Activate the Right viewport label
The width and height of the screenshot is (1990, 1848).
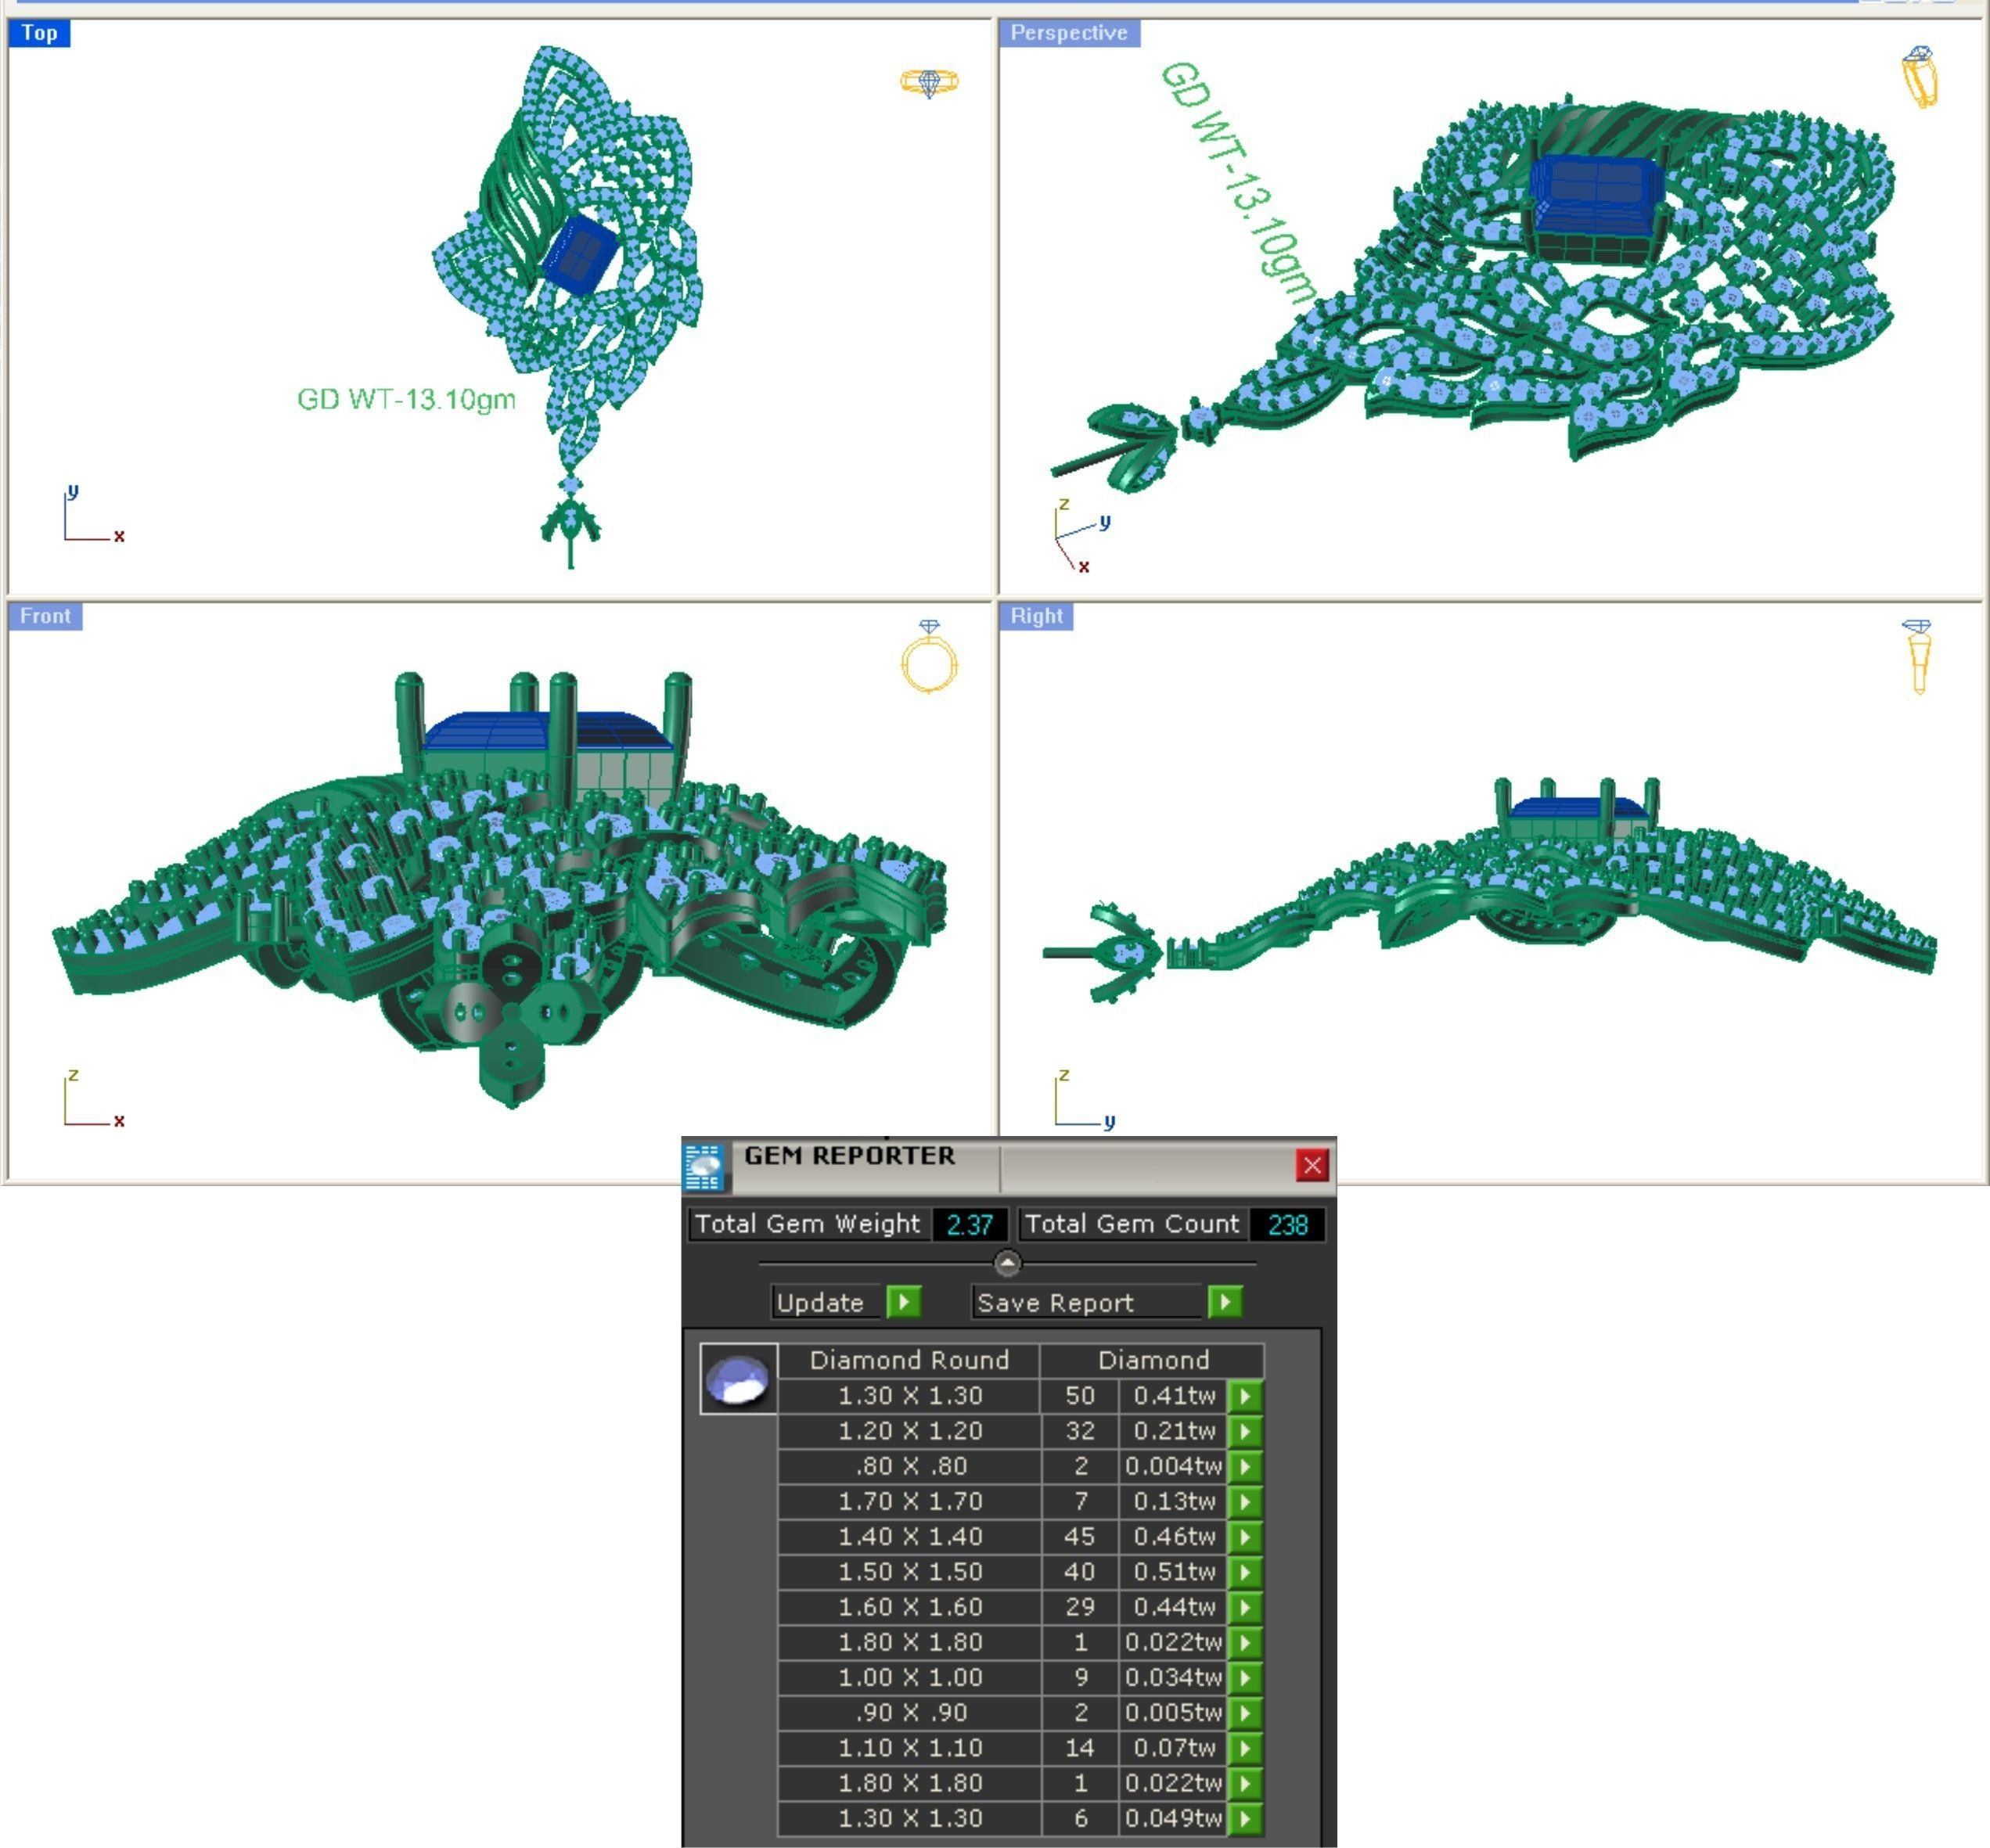pos(1036,616)
